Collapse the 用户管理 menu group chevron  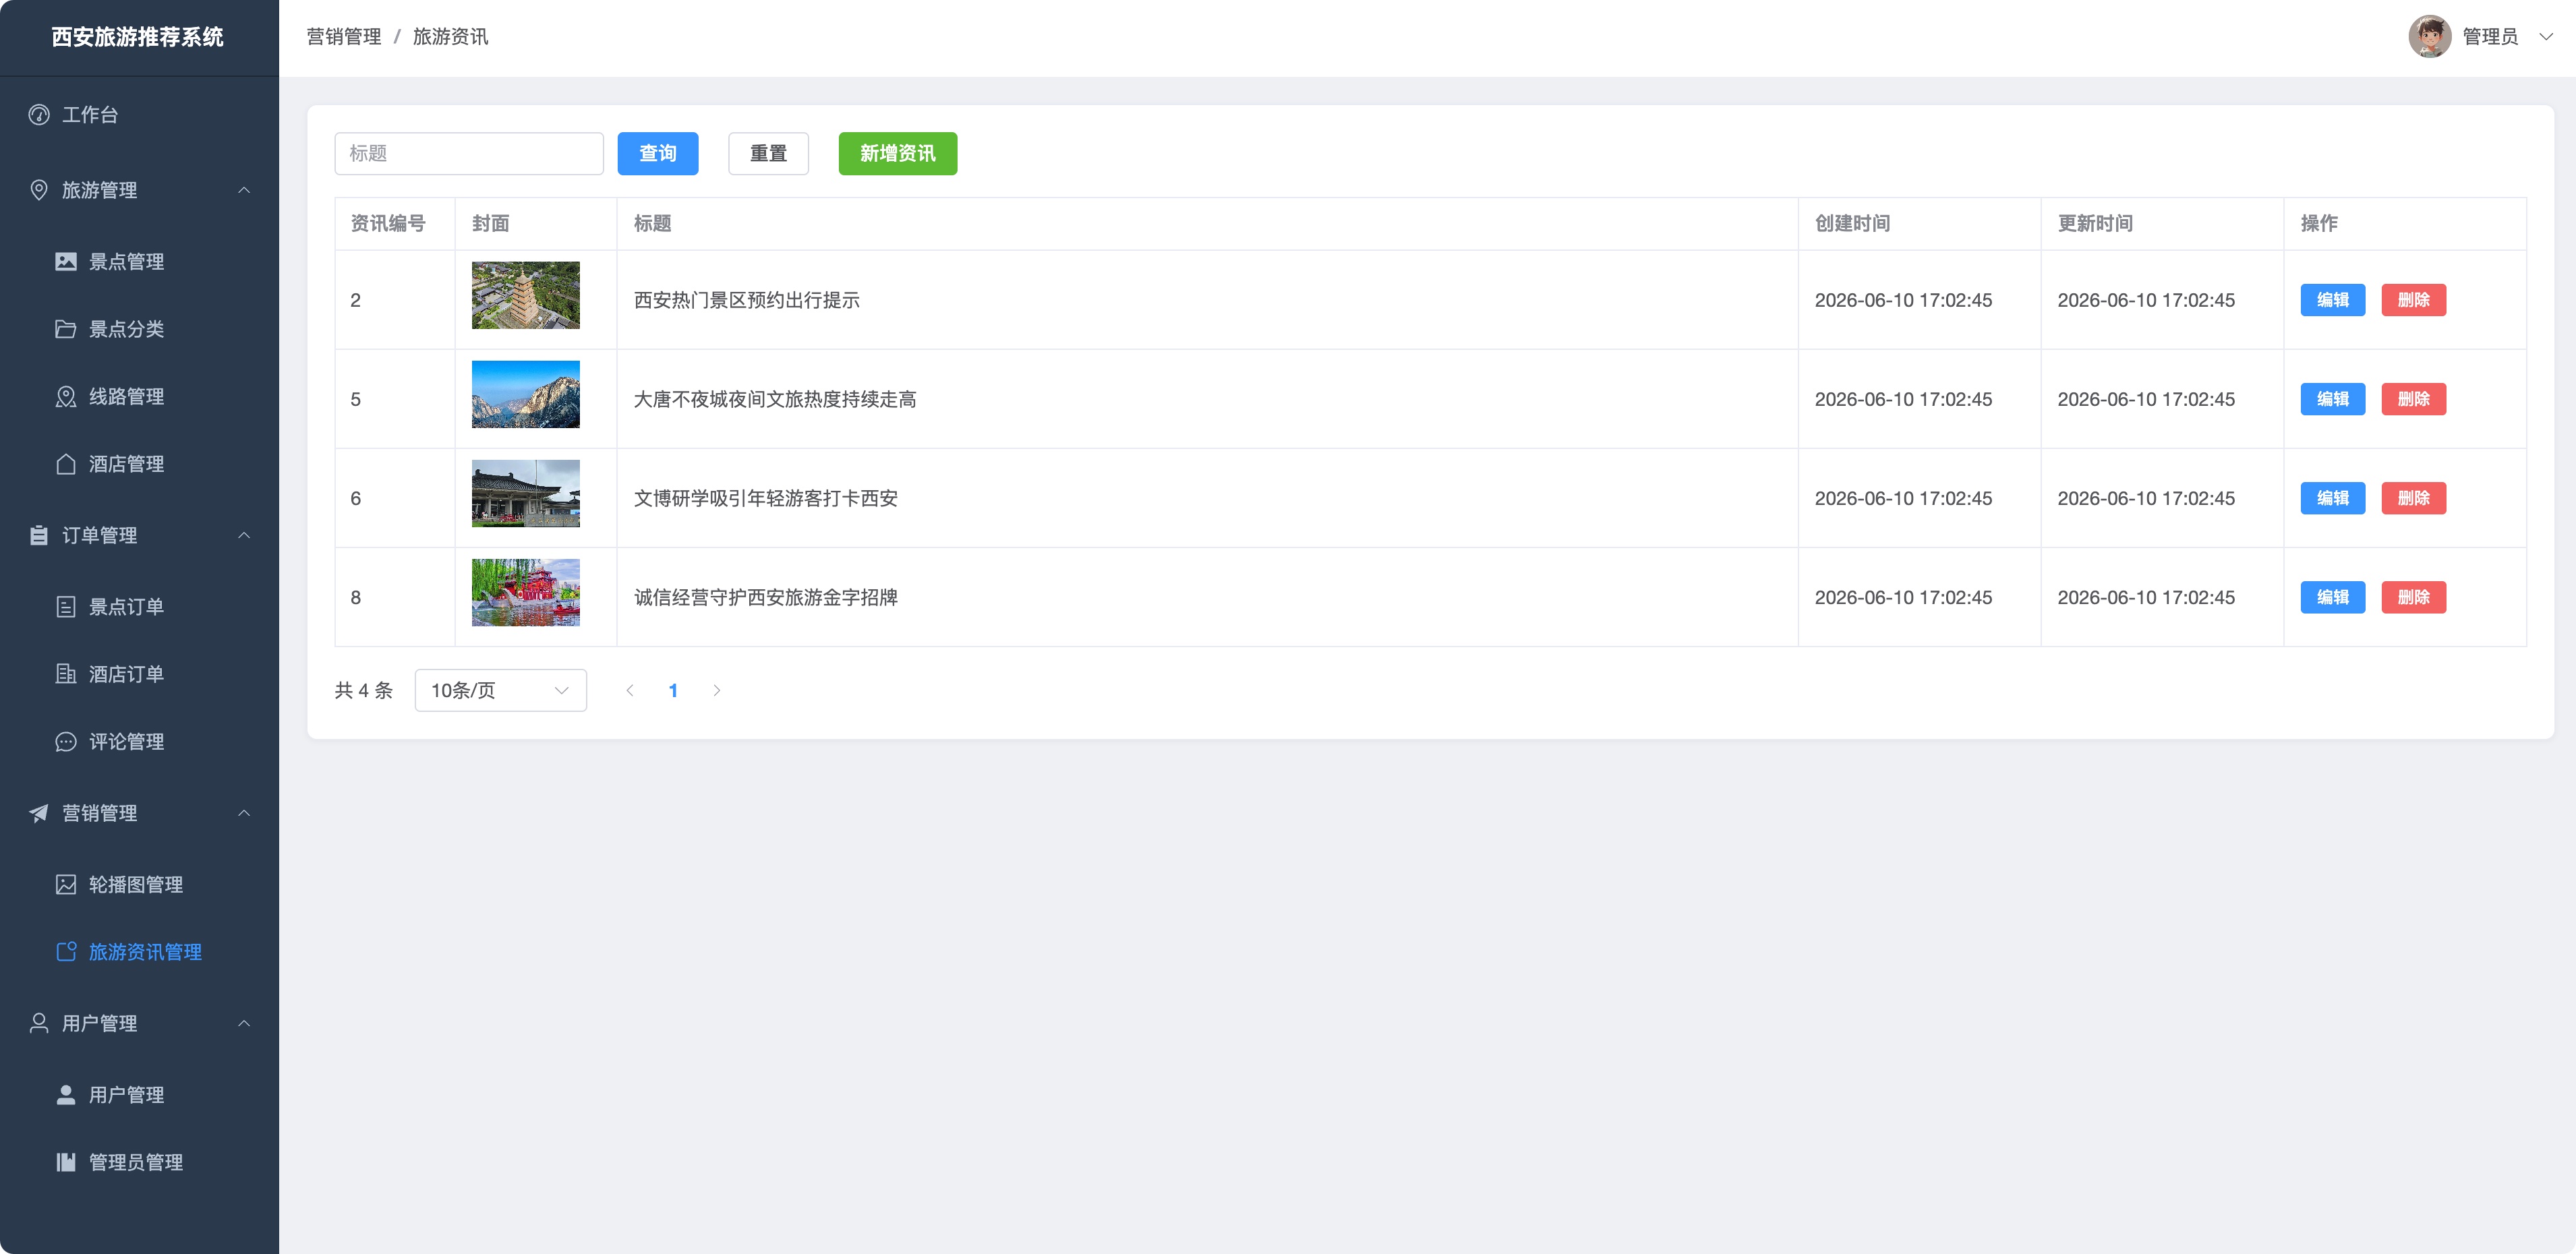[x=244, y=1023]
